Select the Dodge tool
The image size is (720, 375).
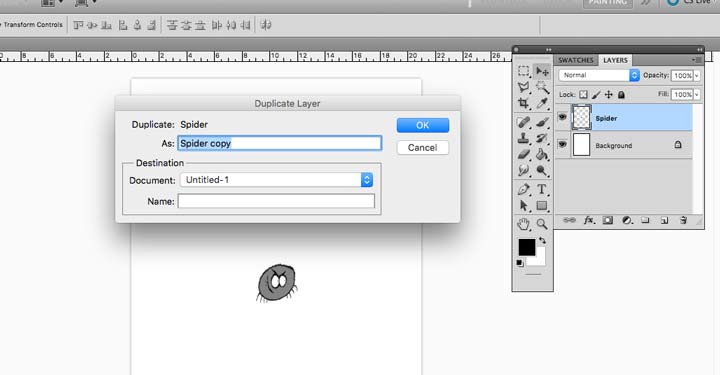pos(542,171)
